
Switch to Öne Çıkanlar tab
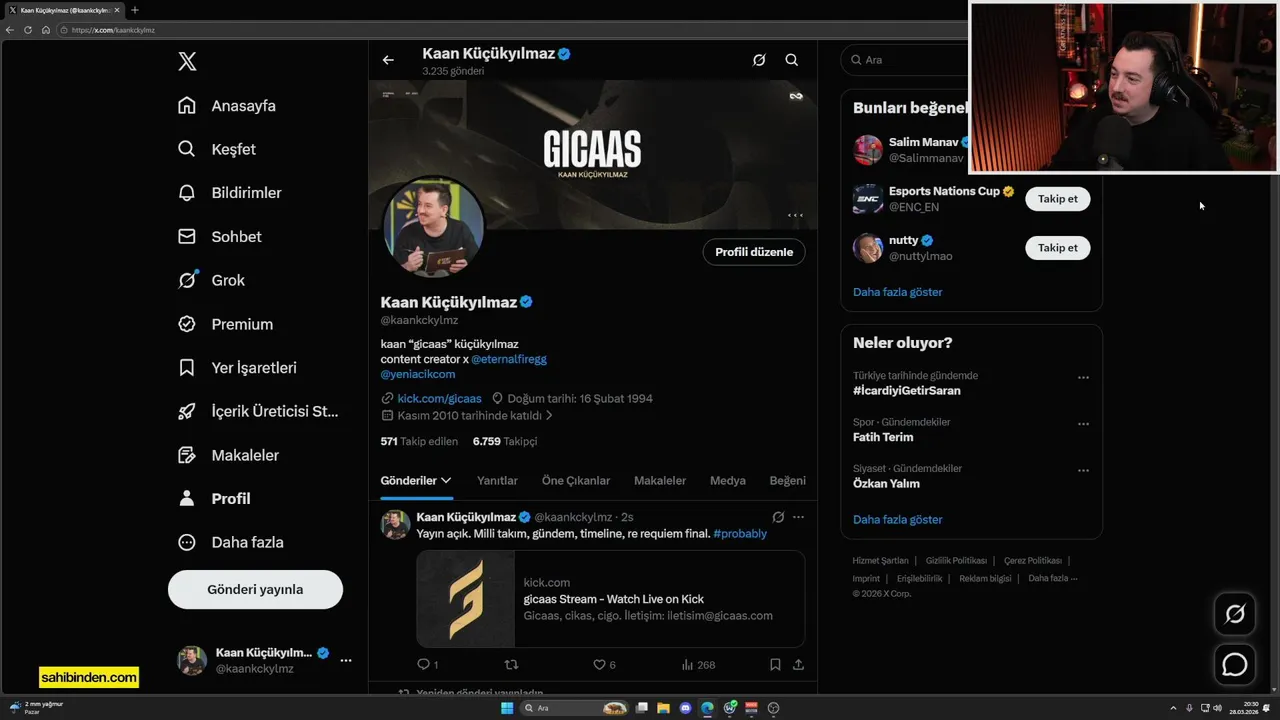tap(576, 481)
